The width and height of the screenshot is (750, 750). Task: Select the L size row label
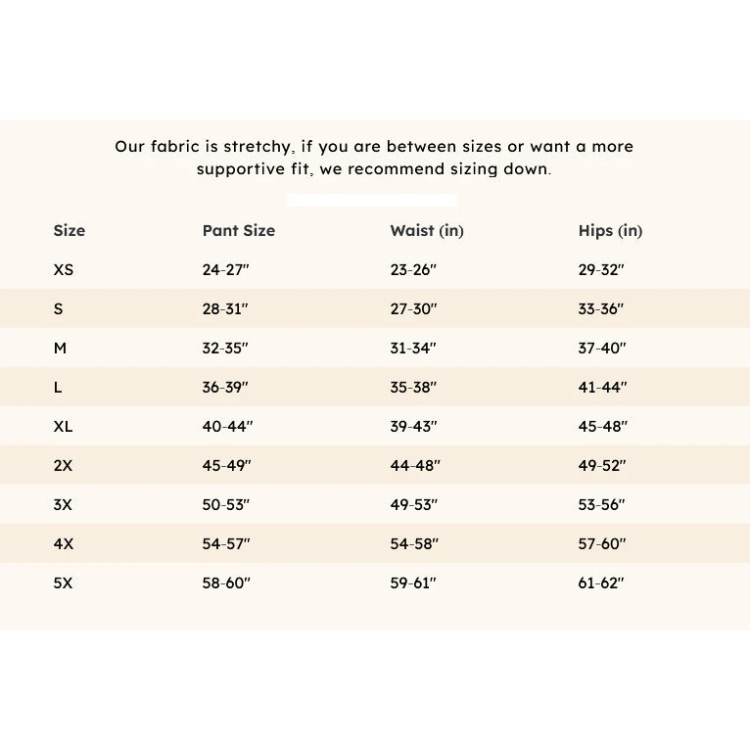point(58,387)
